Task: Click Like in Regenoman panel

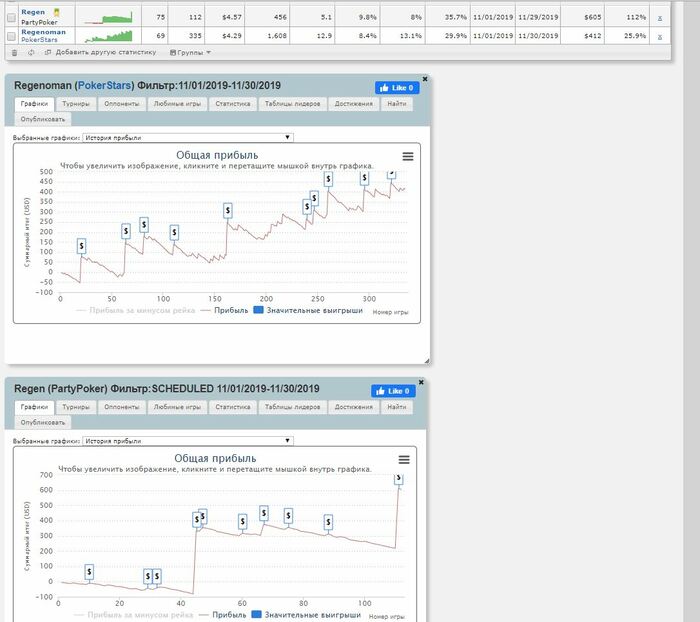Action: [x=397, y=88]
